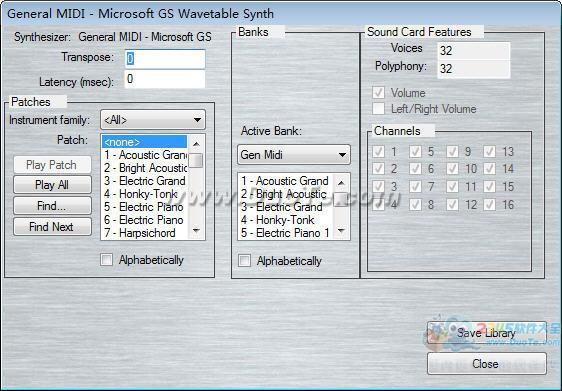Toggle channel 13 checkbox
Viewport: 562px width, 391px height.
click(x=490, y=152)
